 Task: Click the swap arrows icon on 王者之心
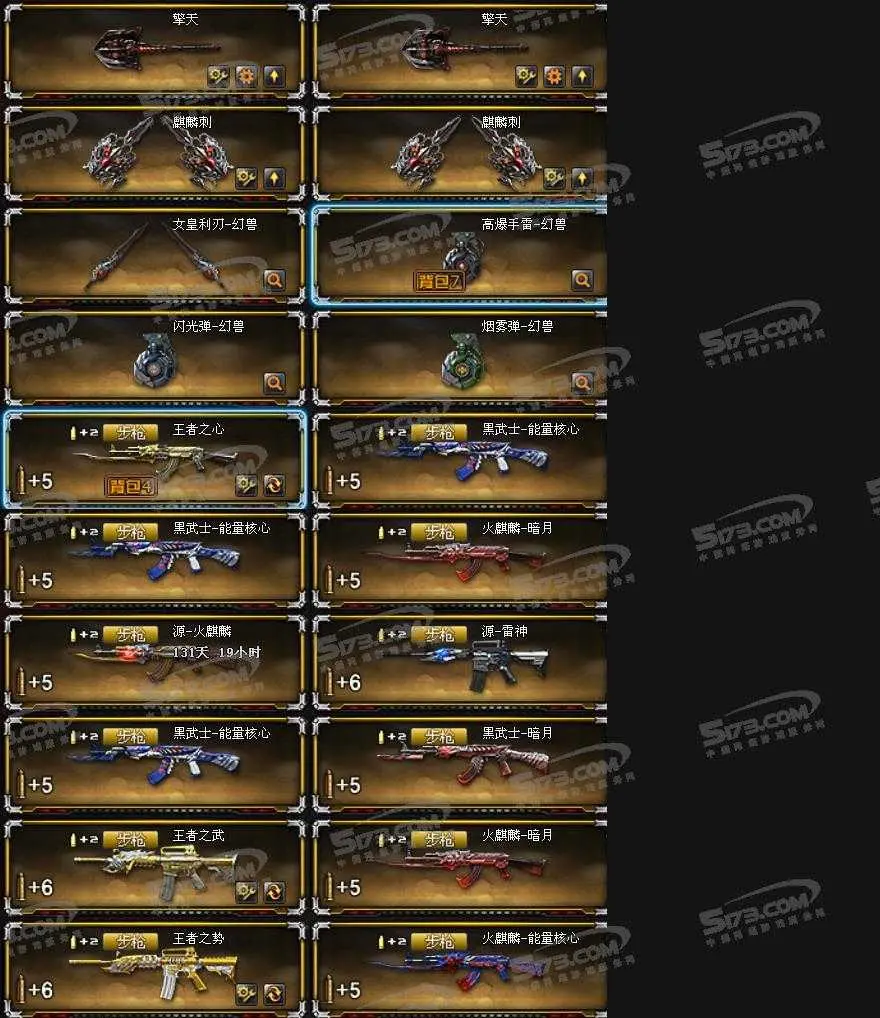pyautogui.click(x=274, y=485)
